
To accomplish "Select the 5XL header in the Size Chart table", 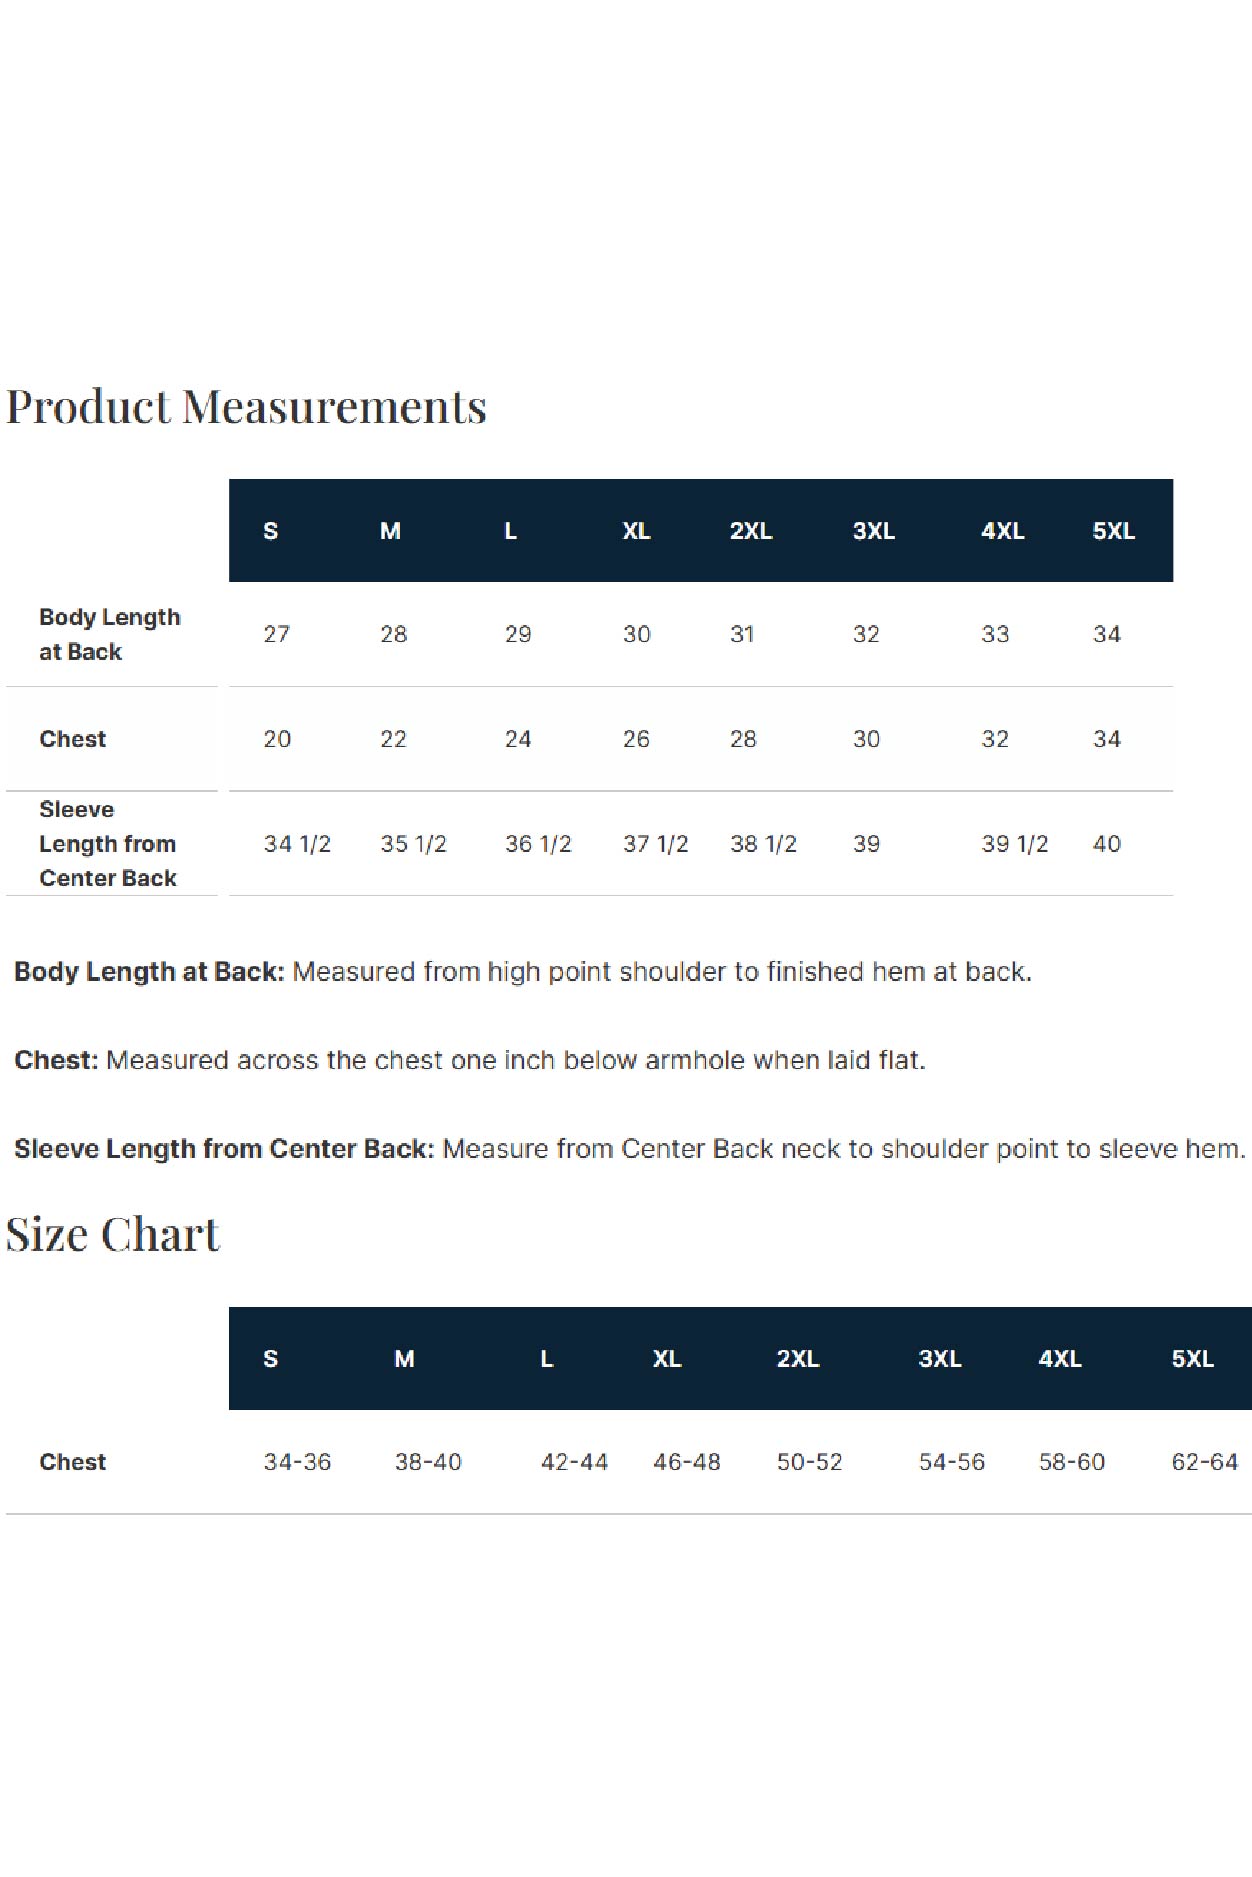I will [x=1192, y=1359].
